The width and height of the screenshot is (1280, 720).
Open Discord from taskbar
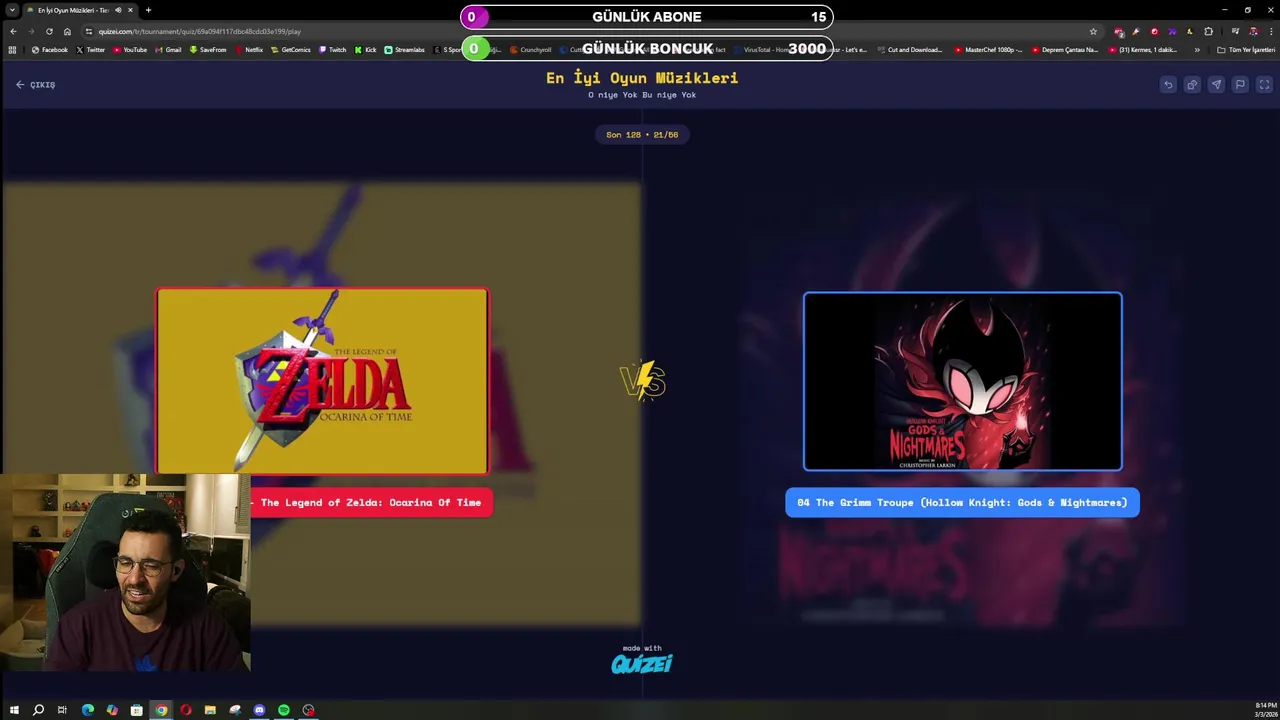[x=259, y=710]
